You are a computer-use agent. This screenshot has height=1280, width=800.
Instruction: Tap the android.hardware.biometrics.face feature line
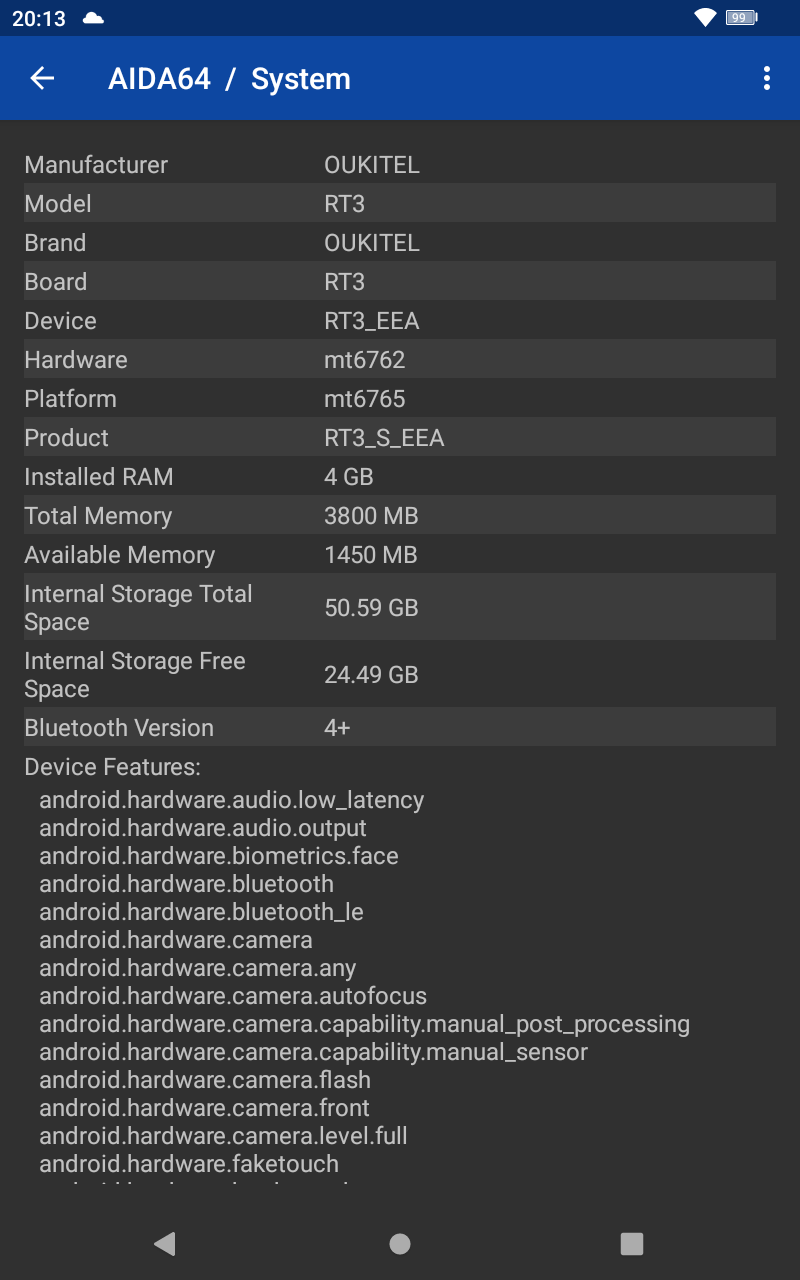click(x=219, y=856)
